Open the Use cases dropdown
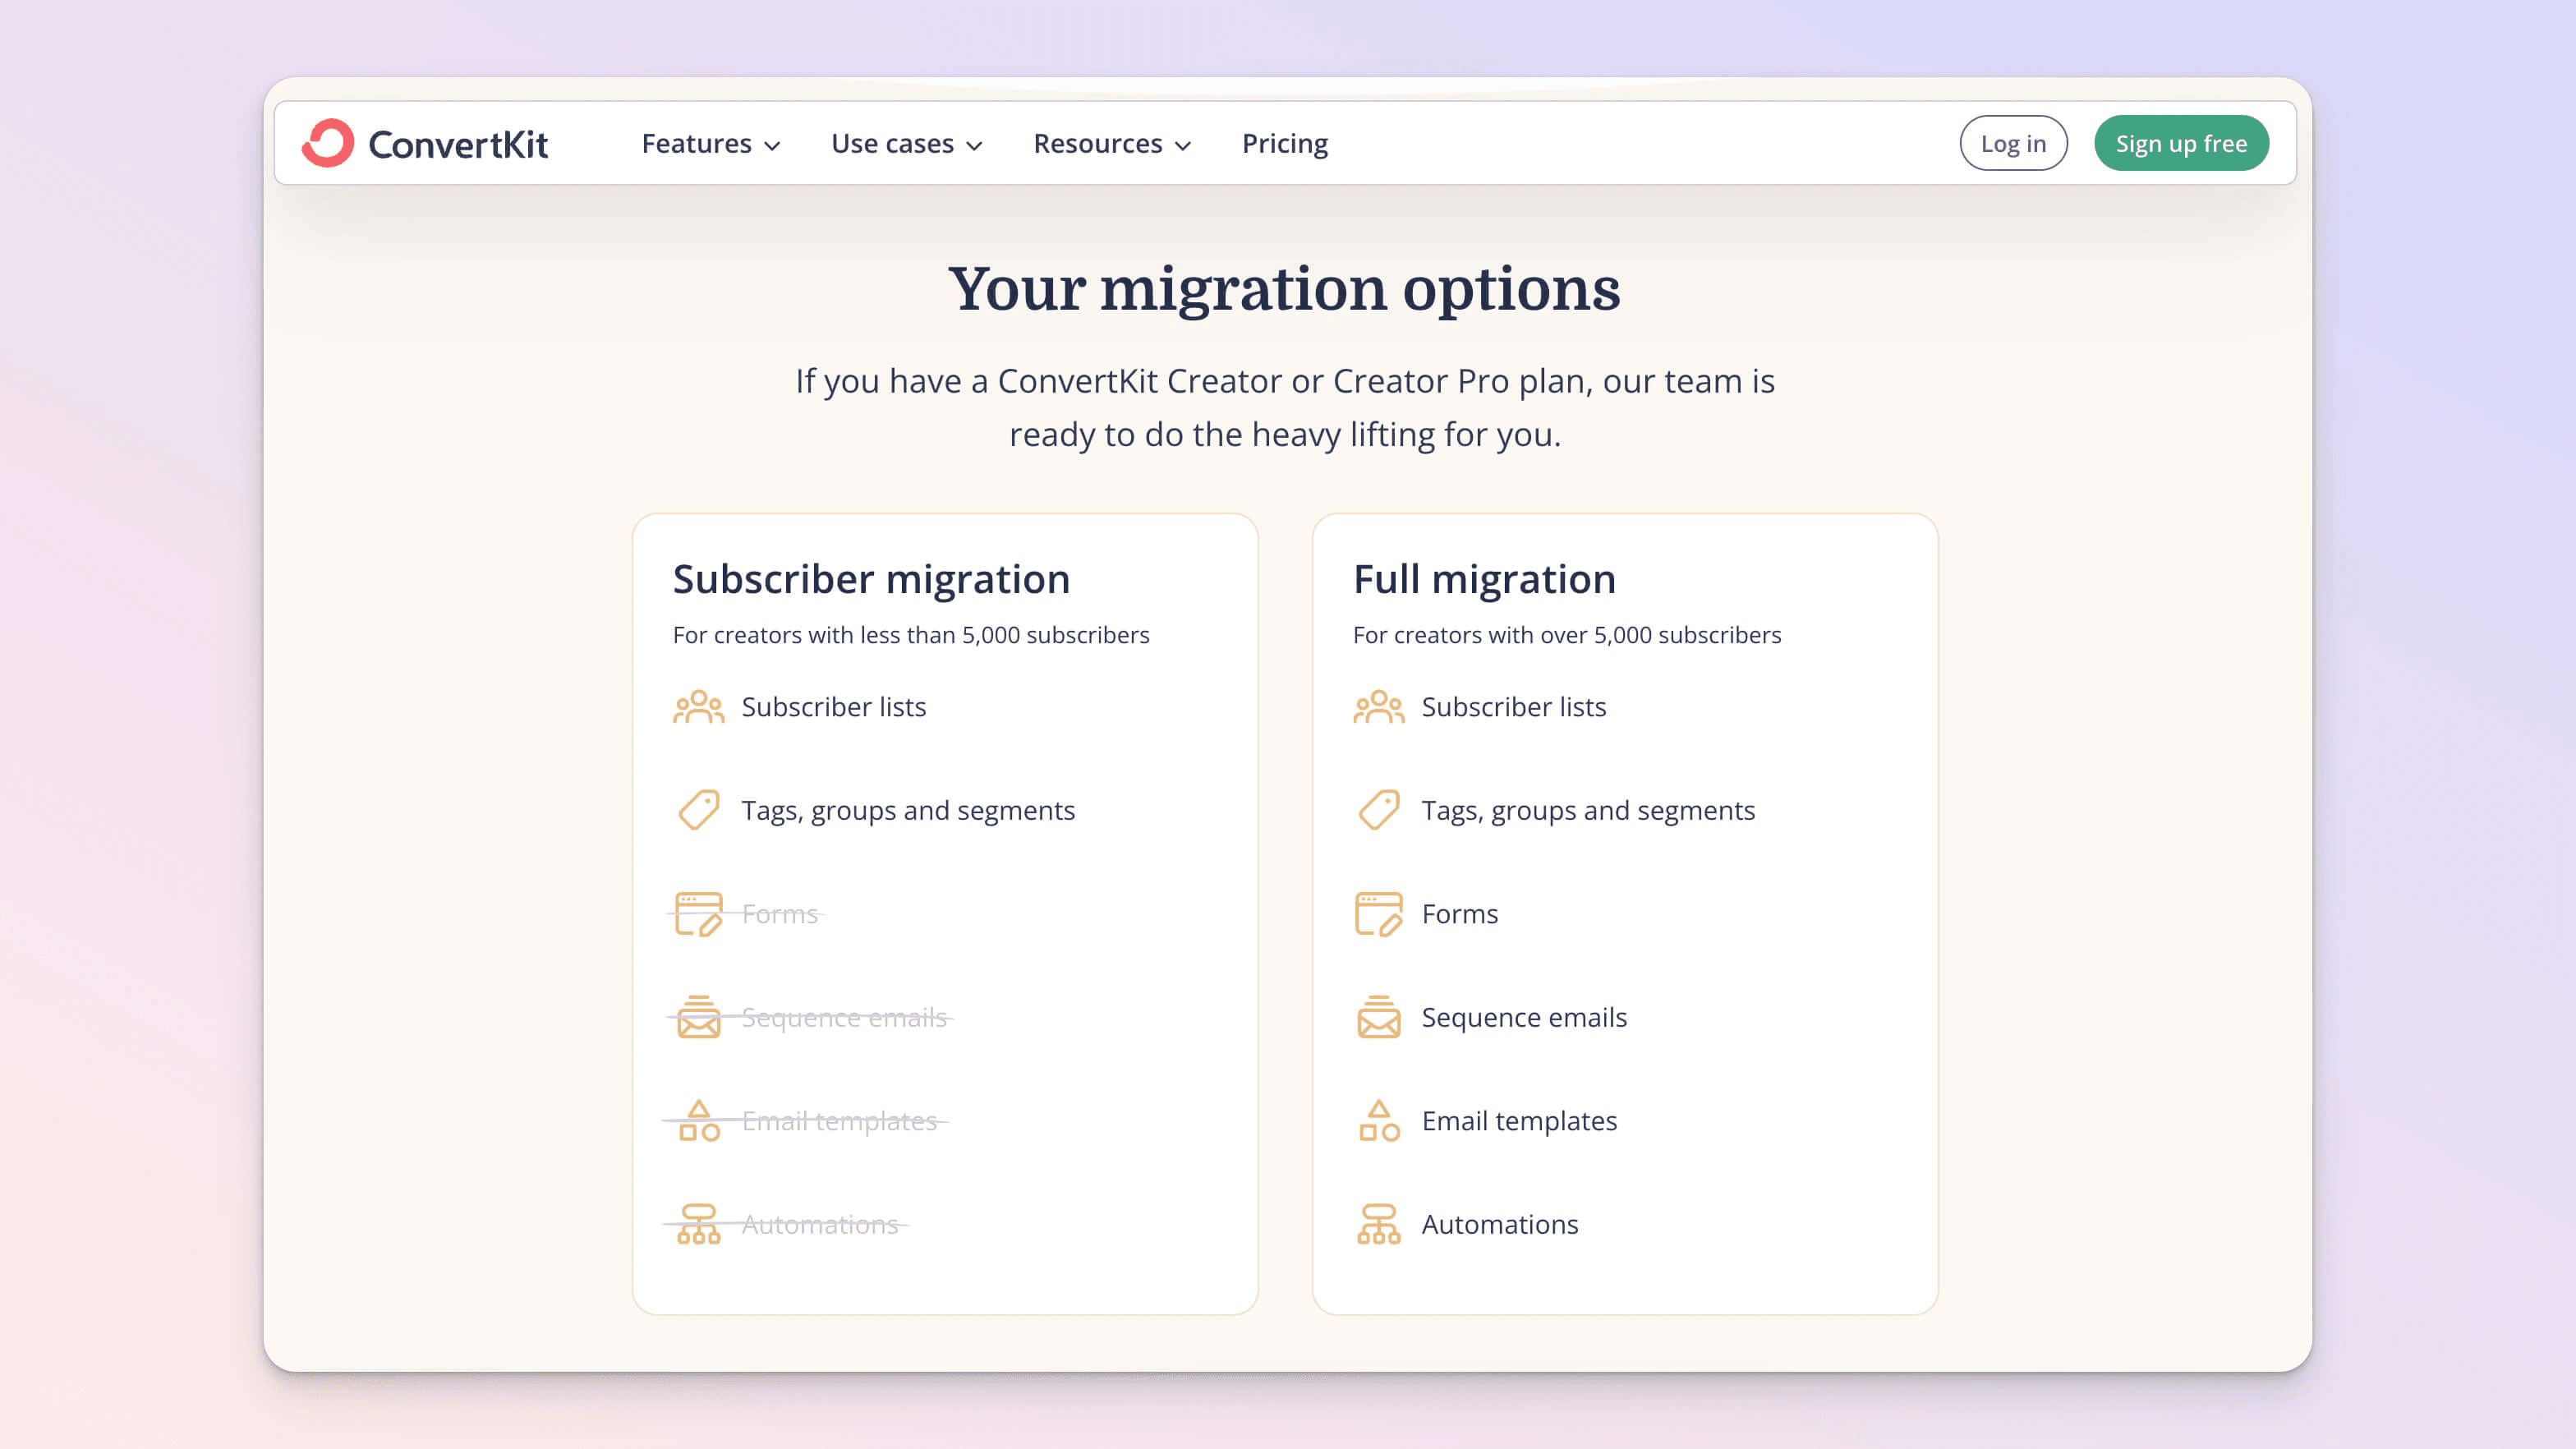 (x=906, y=144)
